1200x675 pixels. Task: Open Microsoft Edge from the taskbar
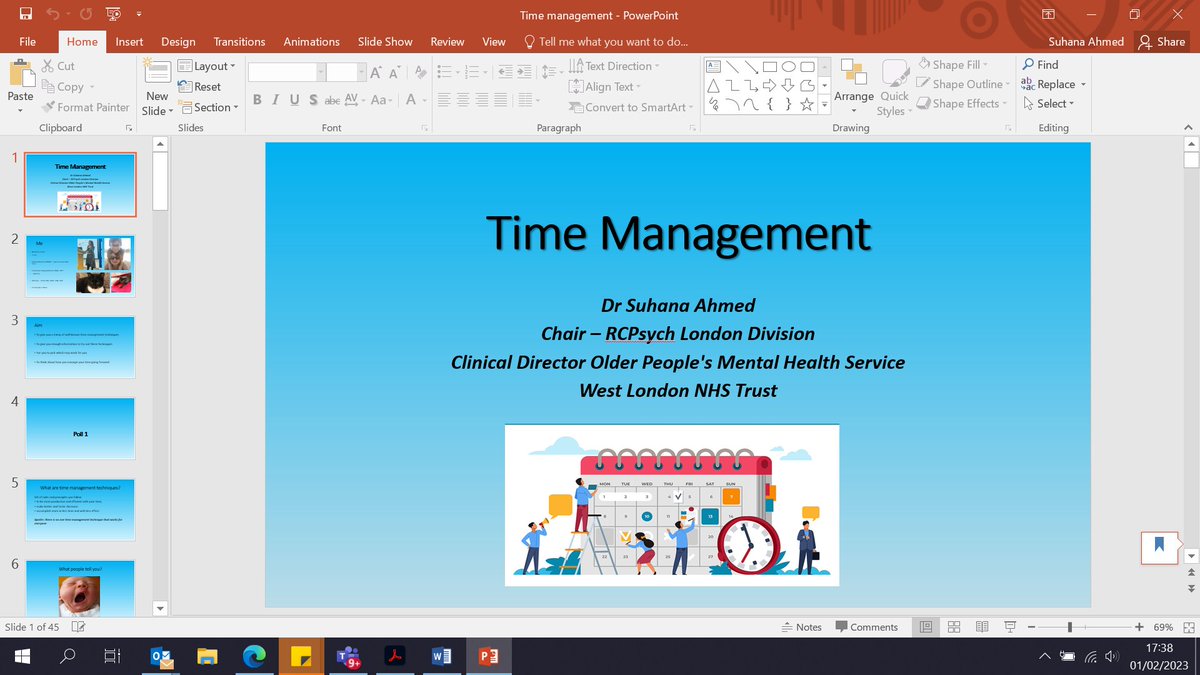(x=255, y=656)
